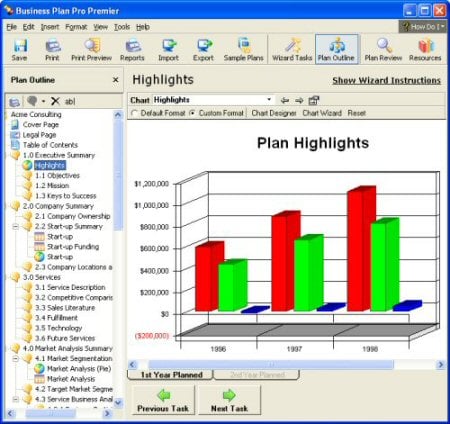Click the Export toolbar icon

click(x=203, y=50)
